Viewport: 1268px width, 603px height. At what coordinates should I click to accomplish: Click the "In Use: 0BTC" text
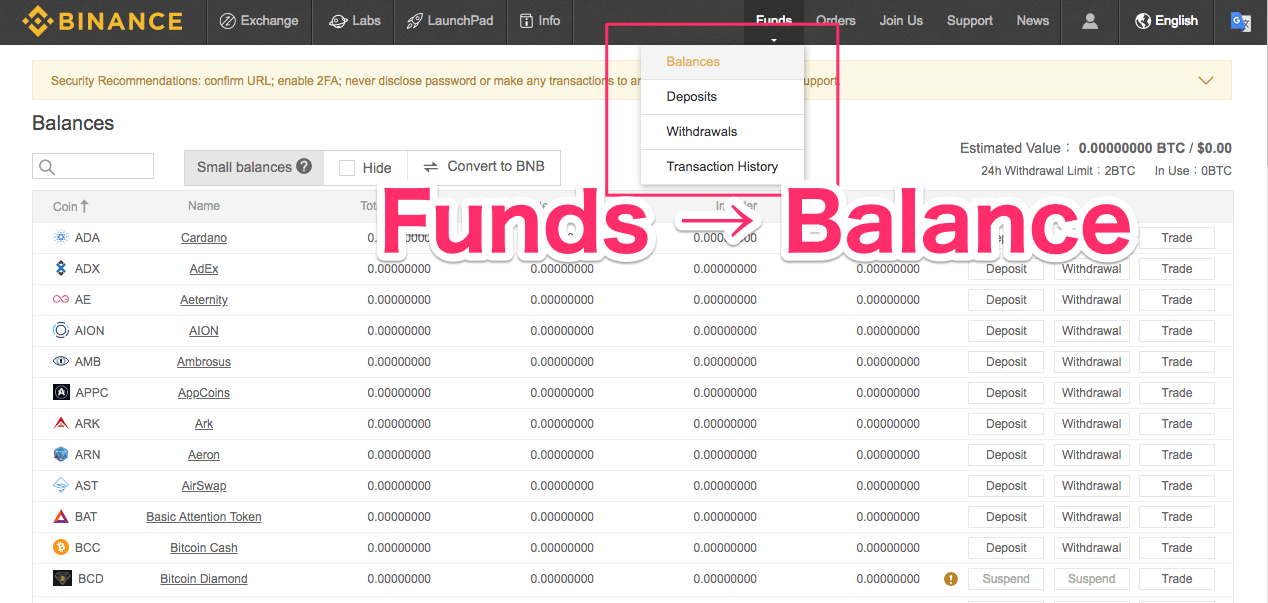1193,171
